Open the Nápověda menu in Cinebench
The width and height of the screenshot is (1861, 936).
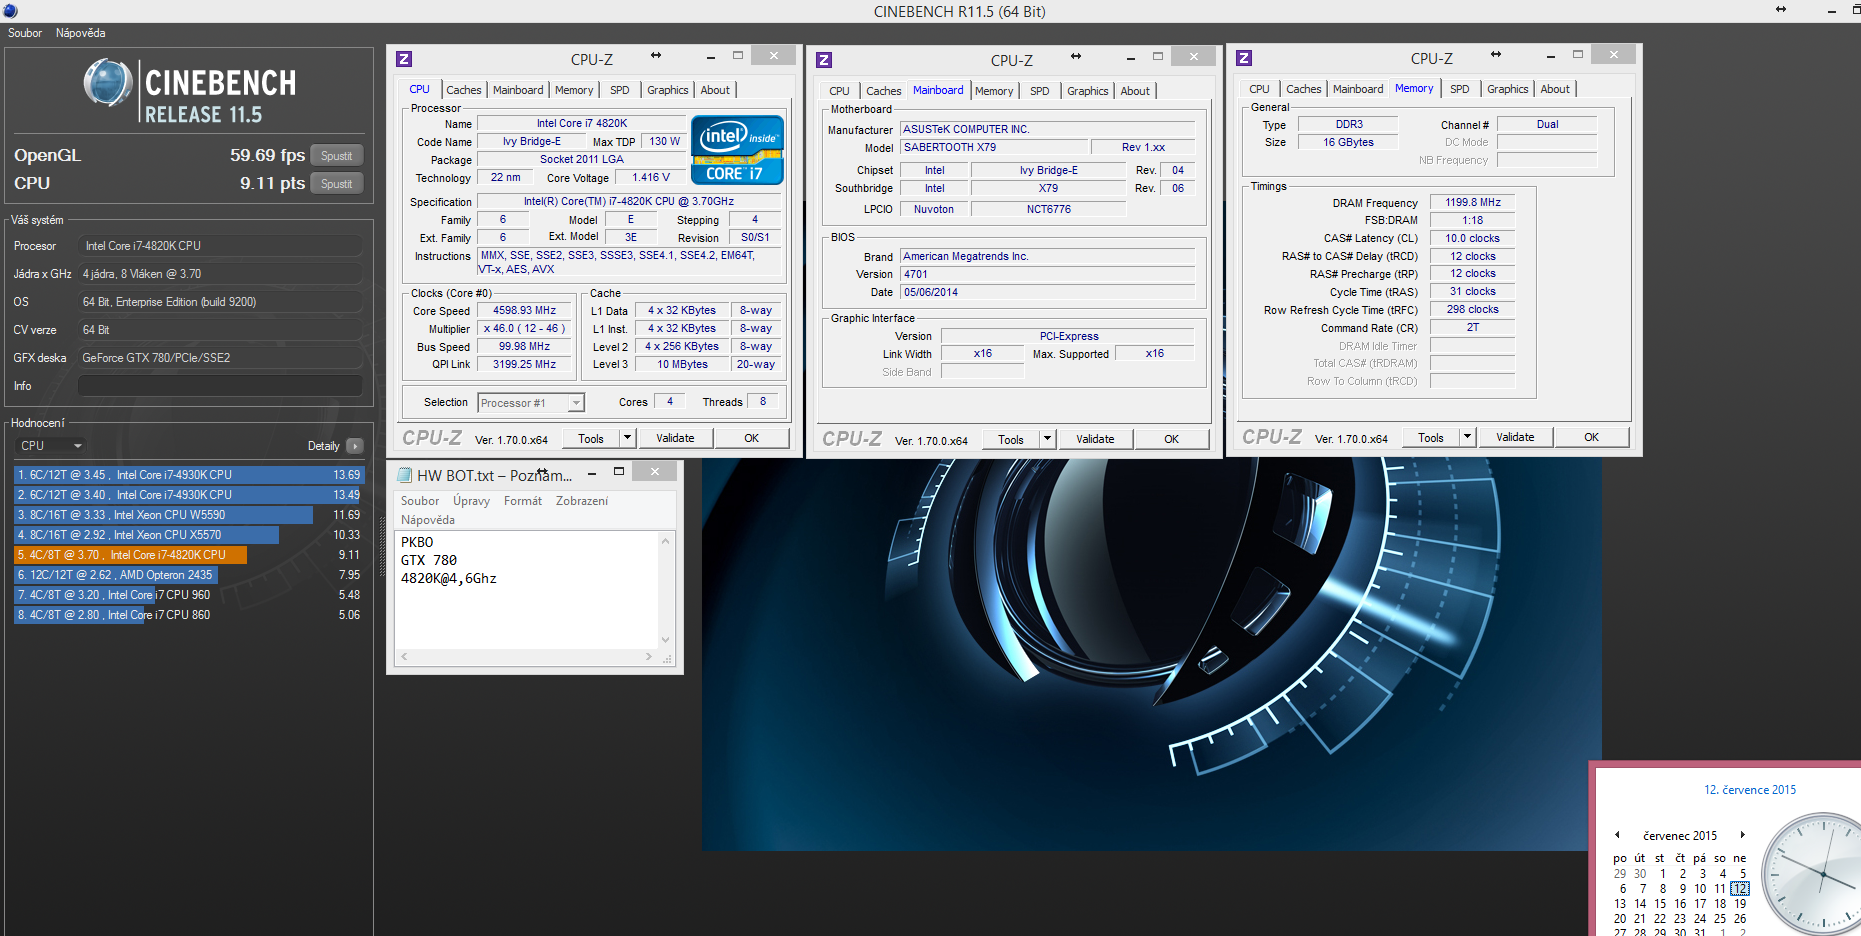click(x=81, y=33)
